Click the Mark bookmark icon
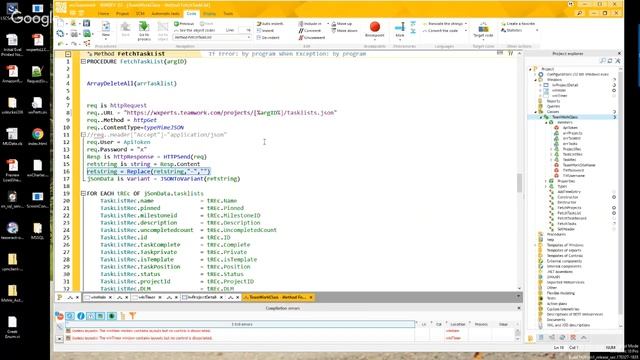The height and width of the screenshot is (360, 640). pyautogui.click(x=400, y=27)
